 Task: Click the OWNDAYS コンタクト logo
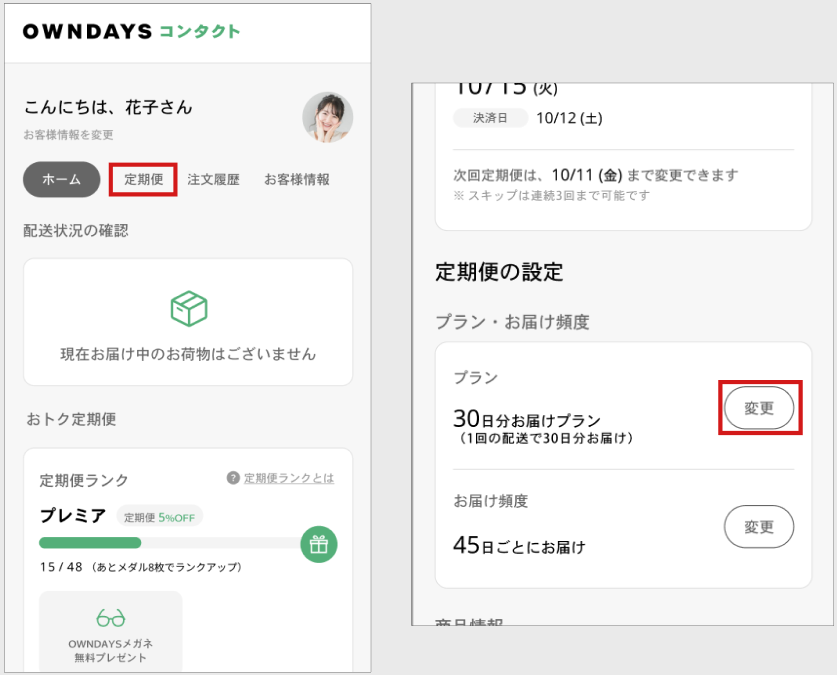click(x=131, y=31)
